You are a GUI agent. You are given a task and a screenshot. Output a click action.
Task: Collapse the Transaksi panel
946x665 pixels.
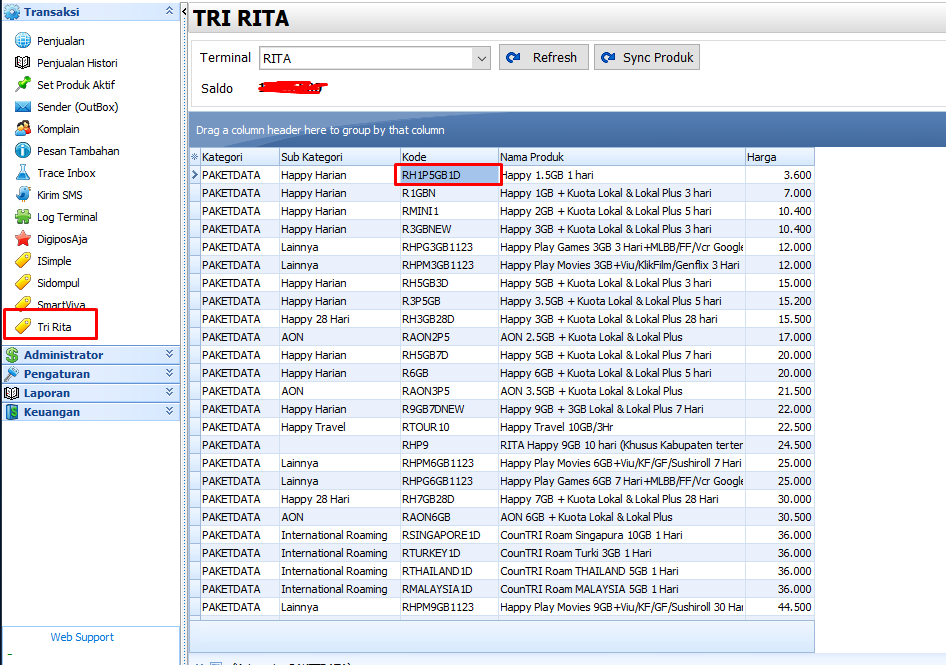pos(170,11)
